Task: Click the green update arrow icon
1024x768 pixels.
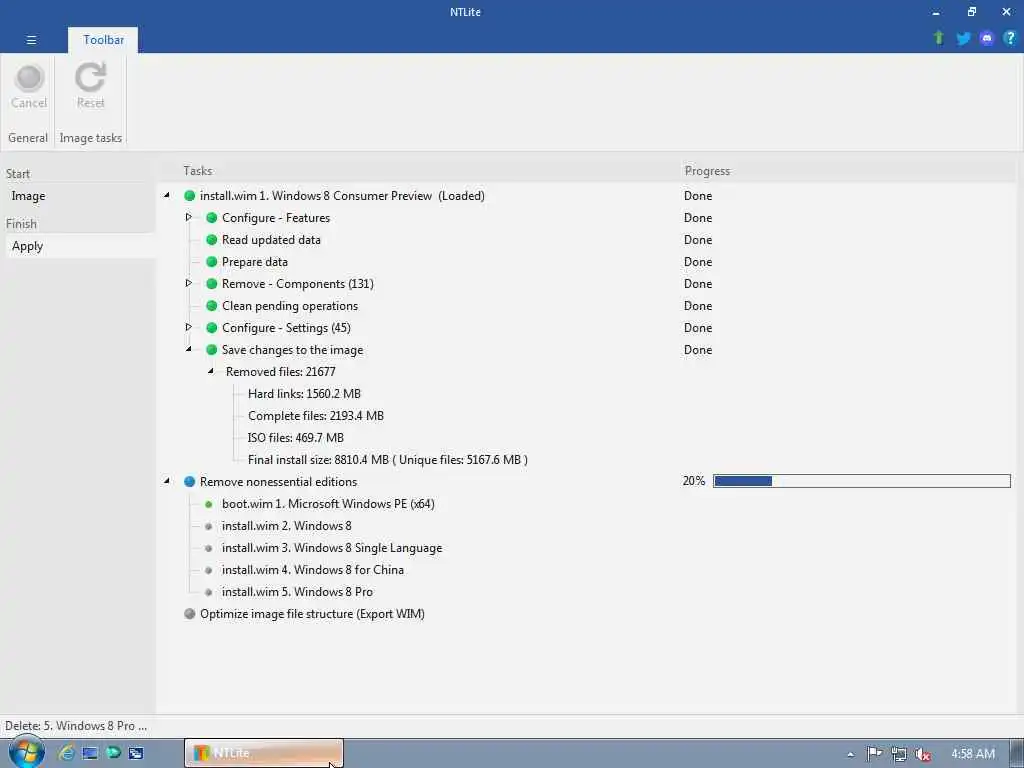Action: point(938,38)
